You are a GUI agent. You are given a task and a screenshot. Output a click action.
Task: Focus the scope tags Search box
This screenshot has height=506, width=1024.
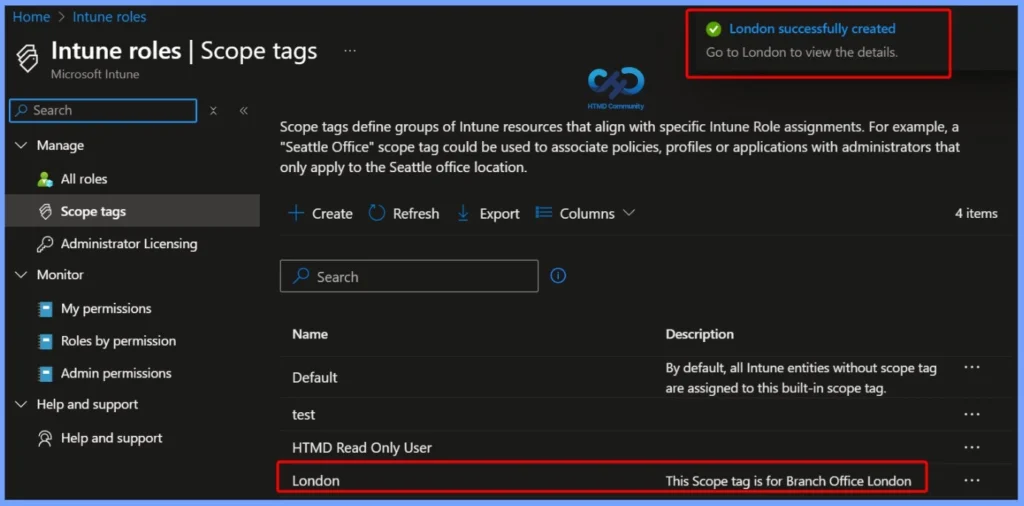pos(409,276)
